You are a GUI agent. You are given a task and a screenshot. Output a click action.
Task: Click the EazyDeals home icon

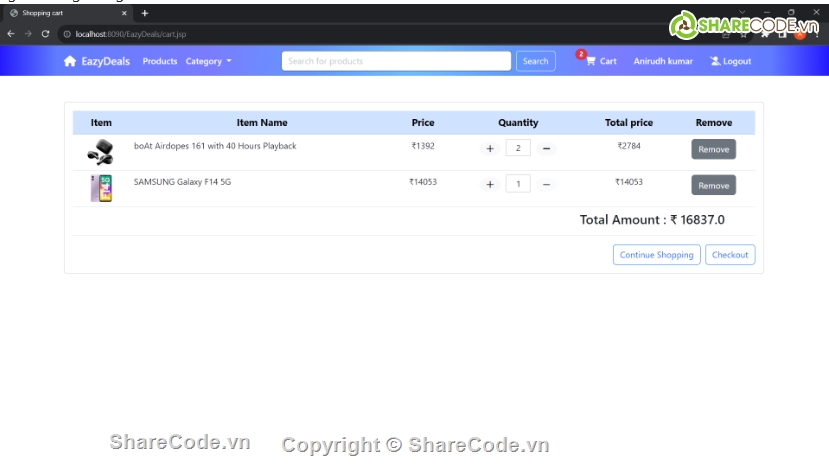[x=70, y=61]
